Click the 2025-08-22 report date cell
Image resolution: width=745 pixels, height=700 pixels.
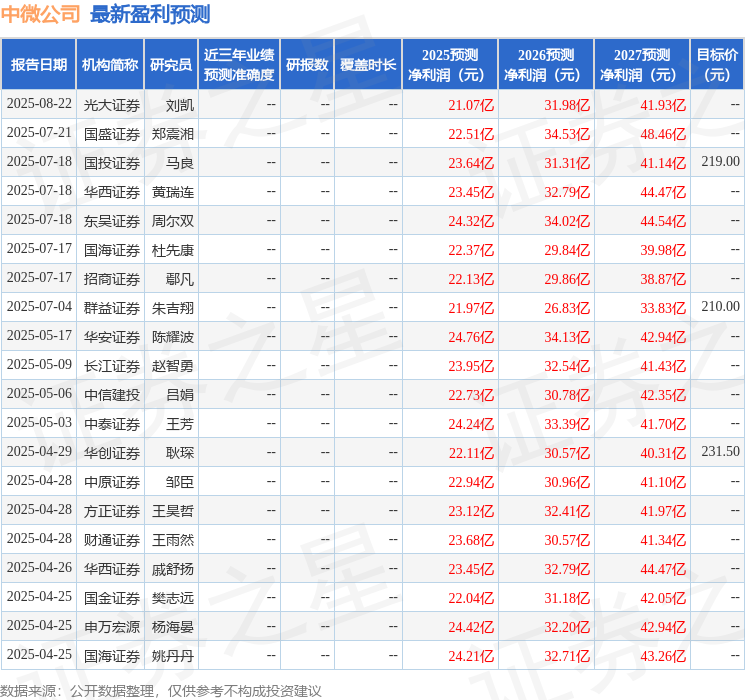tap(39, 104)
